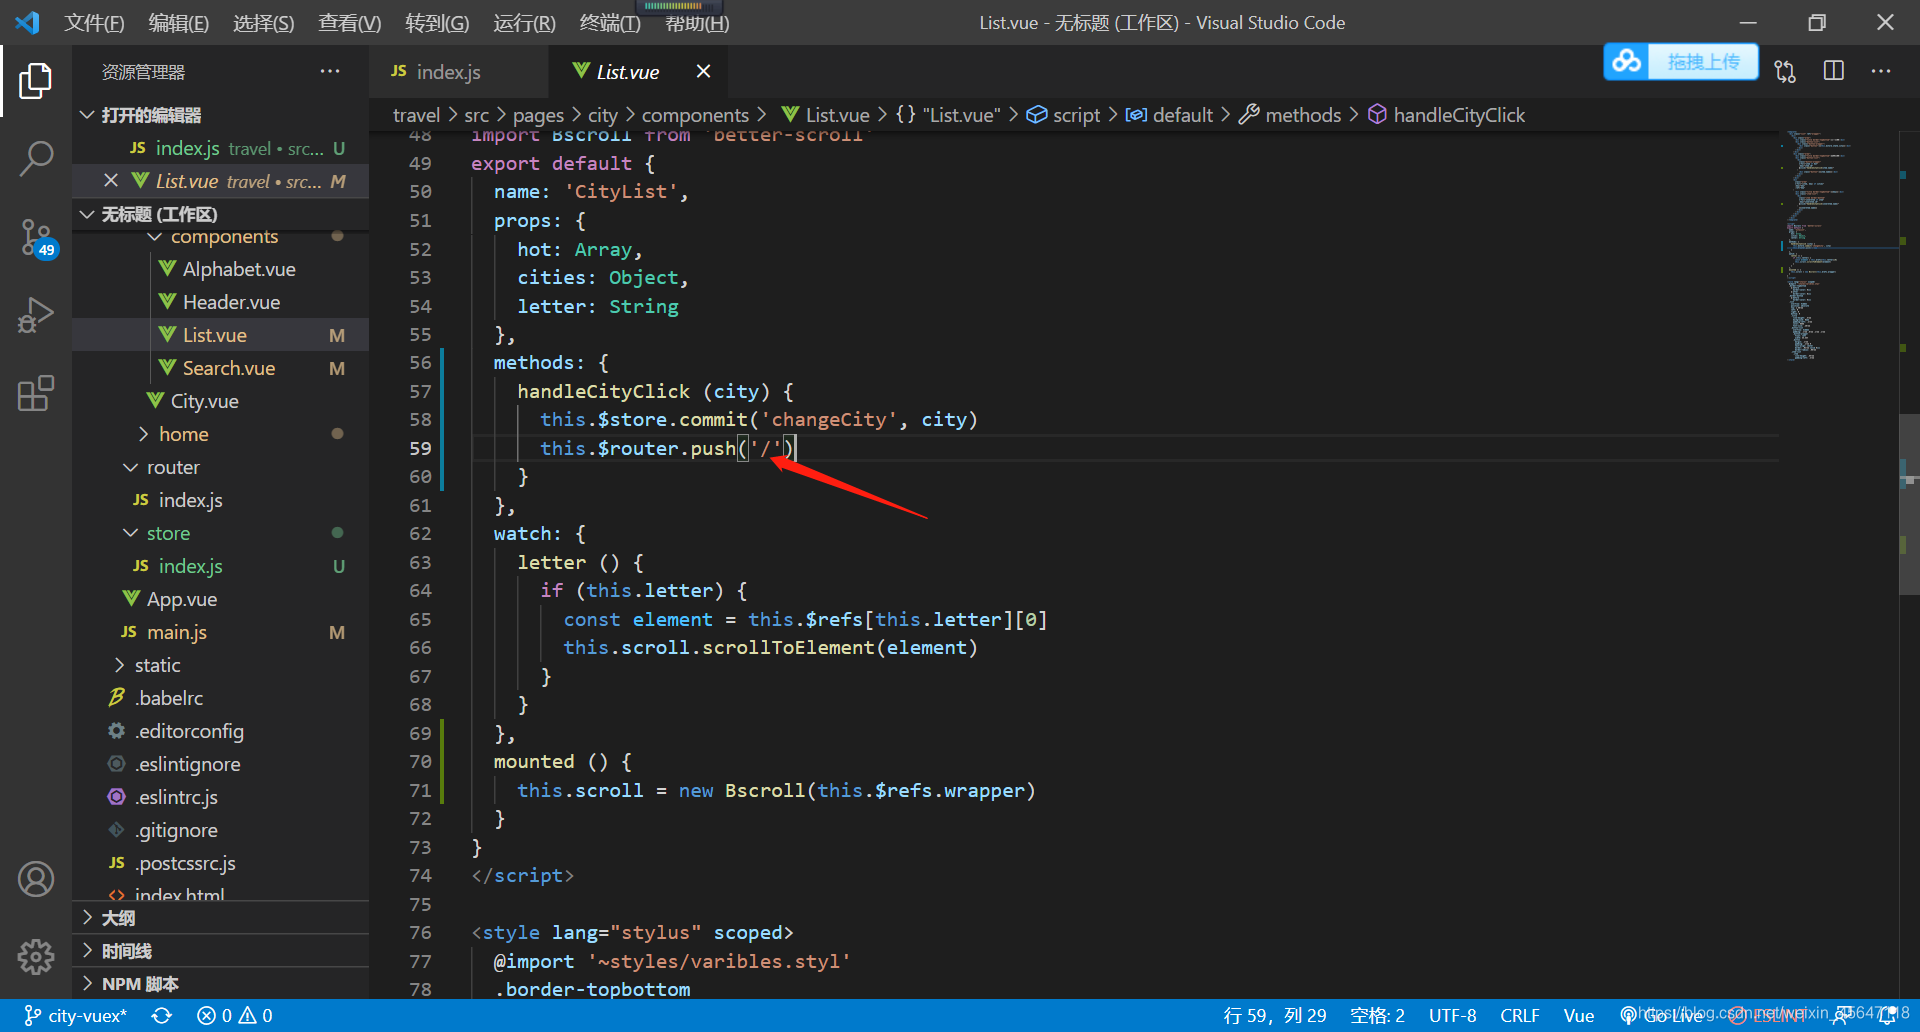
Task: Open the 终端(T) menu
Action: (610, 23)
